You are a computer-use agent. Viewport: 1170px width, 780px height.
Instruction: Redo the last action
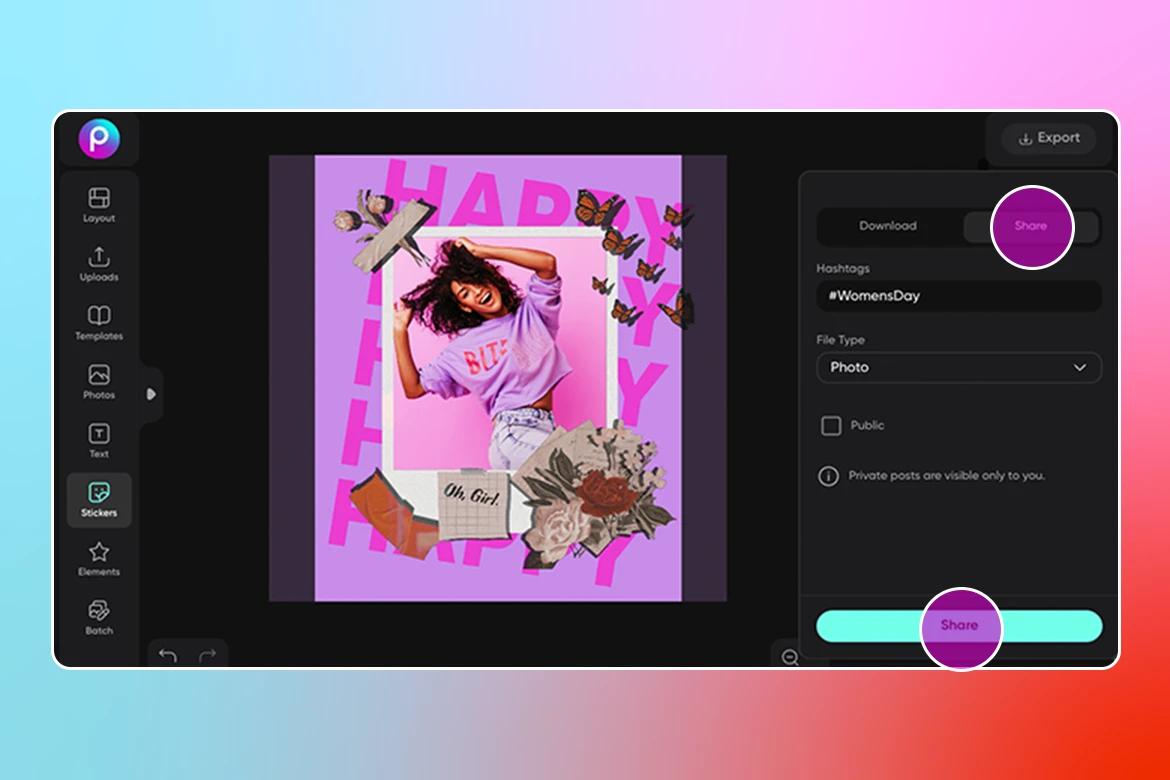tap(207, 654)
